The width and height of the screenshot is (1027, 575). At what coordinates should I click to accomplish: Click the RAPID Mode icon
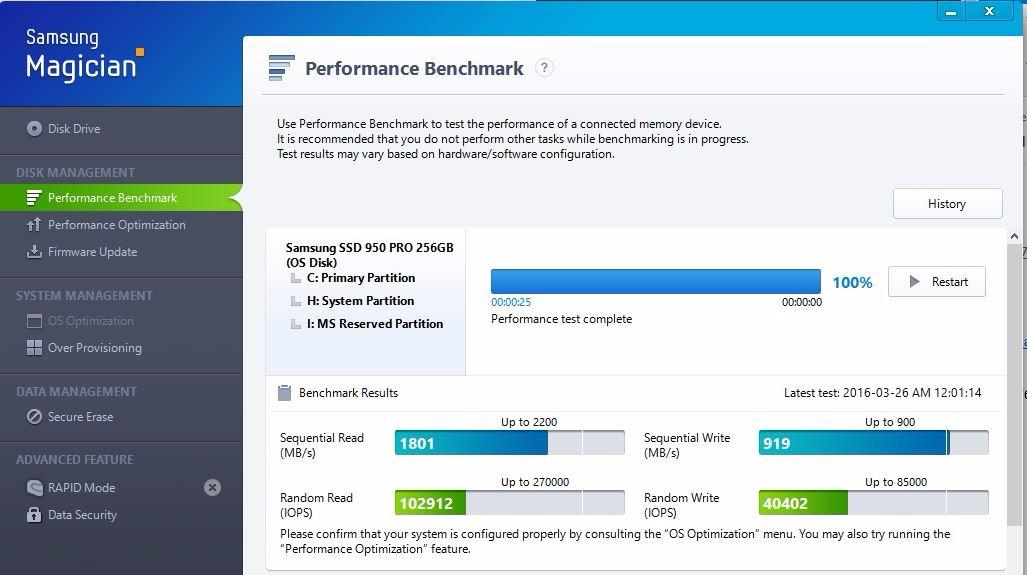(x=34, y=487)
